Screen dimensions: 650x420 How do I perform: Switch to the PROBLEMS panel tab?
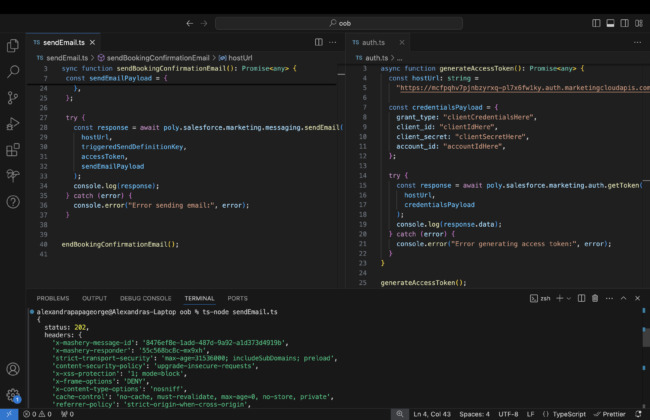(53, 299)
